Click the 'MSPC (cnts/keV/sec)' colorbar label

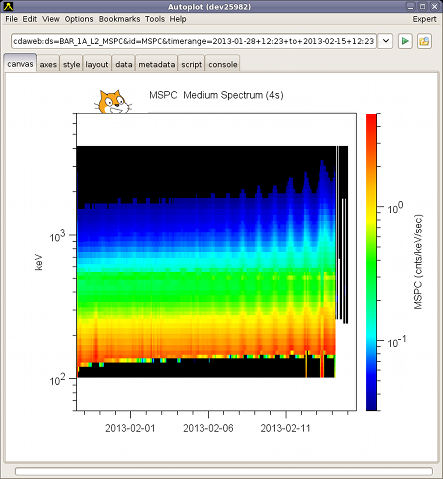(x=418, y=262)
